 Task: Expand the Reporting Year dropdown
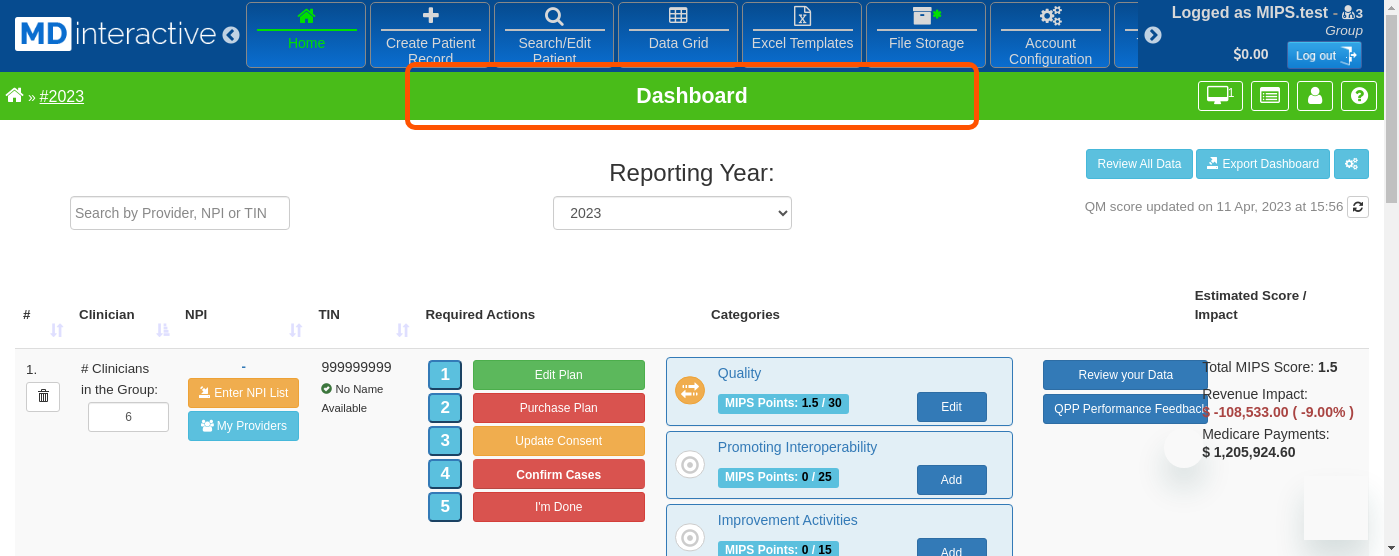[x=672, y=213]
